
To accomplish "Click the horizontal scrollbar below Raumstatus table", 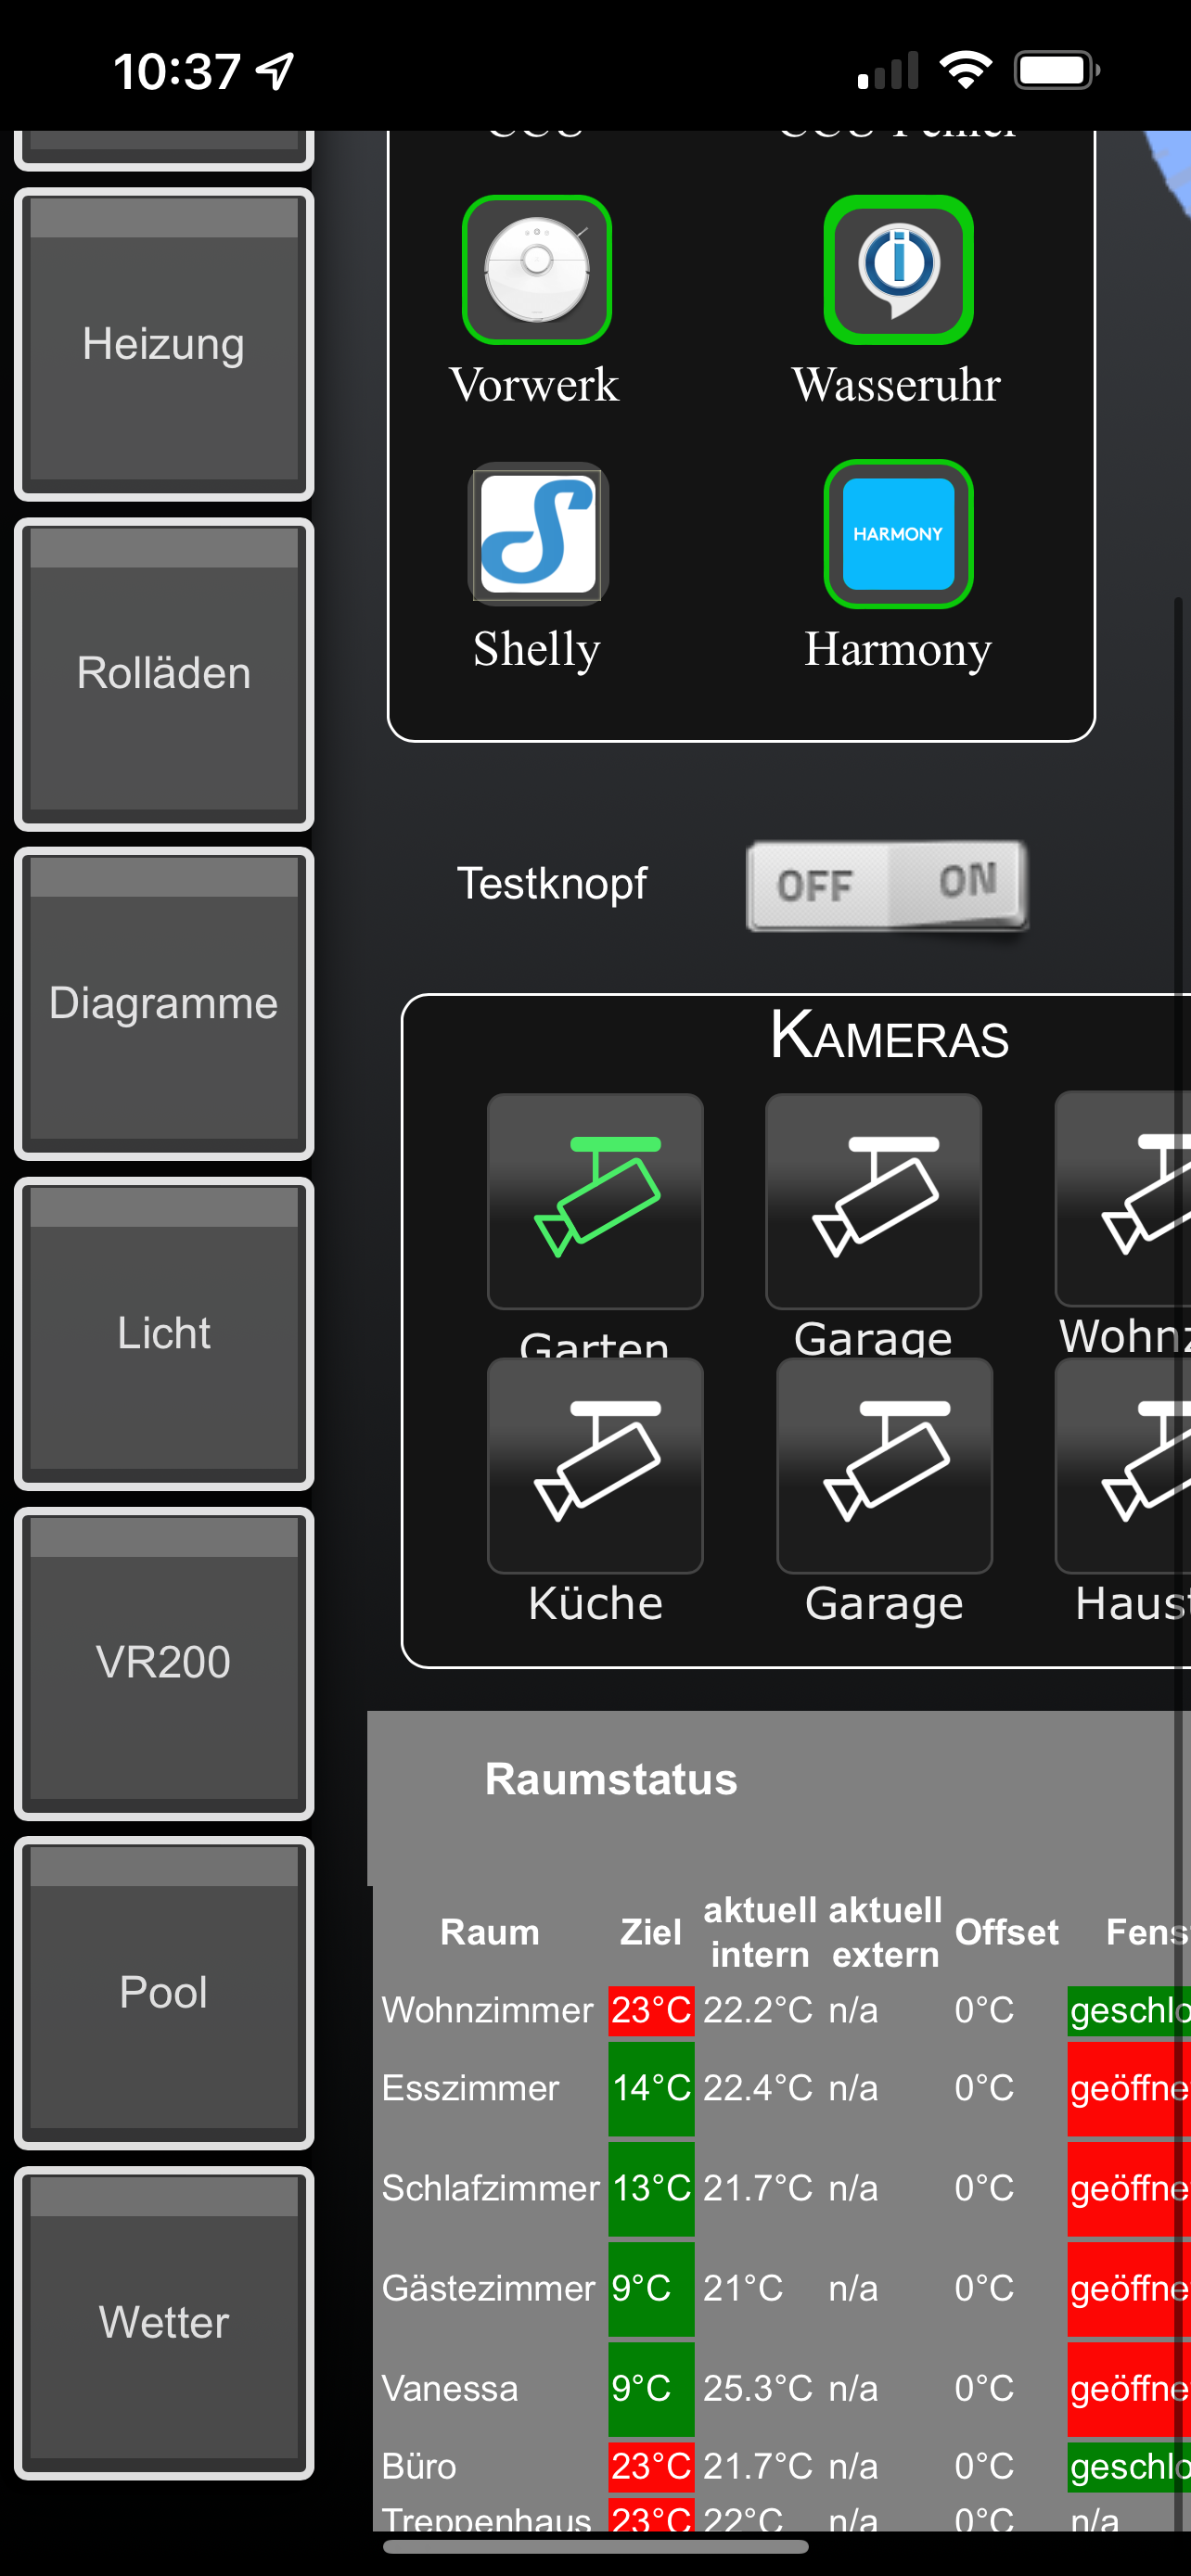I will coord(595,2546).
